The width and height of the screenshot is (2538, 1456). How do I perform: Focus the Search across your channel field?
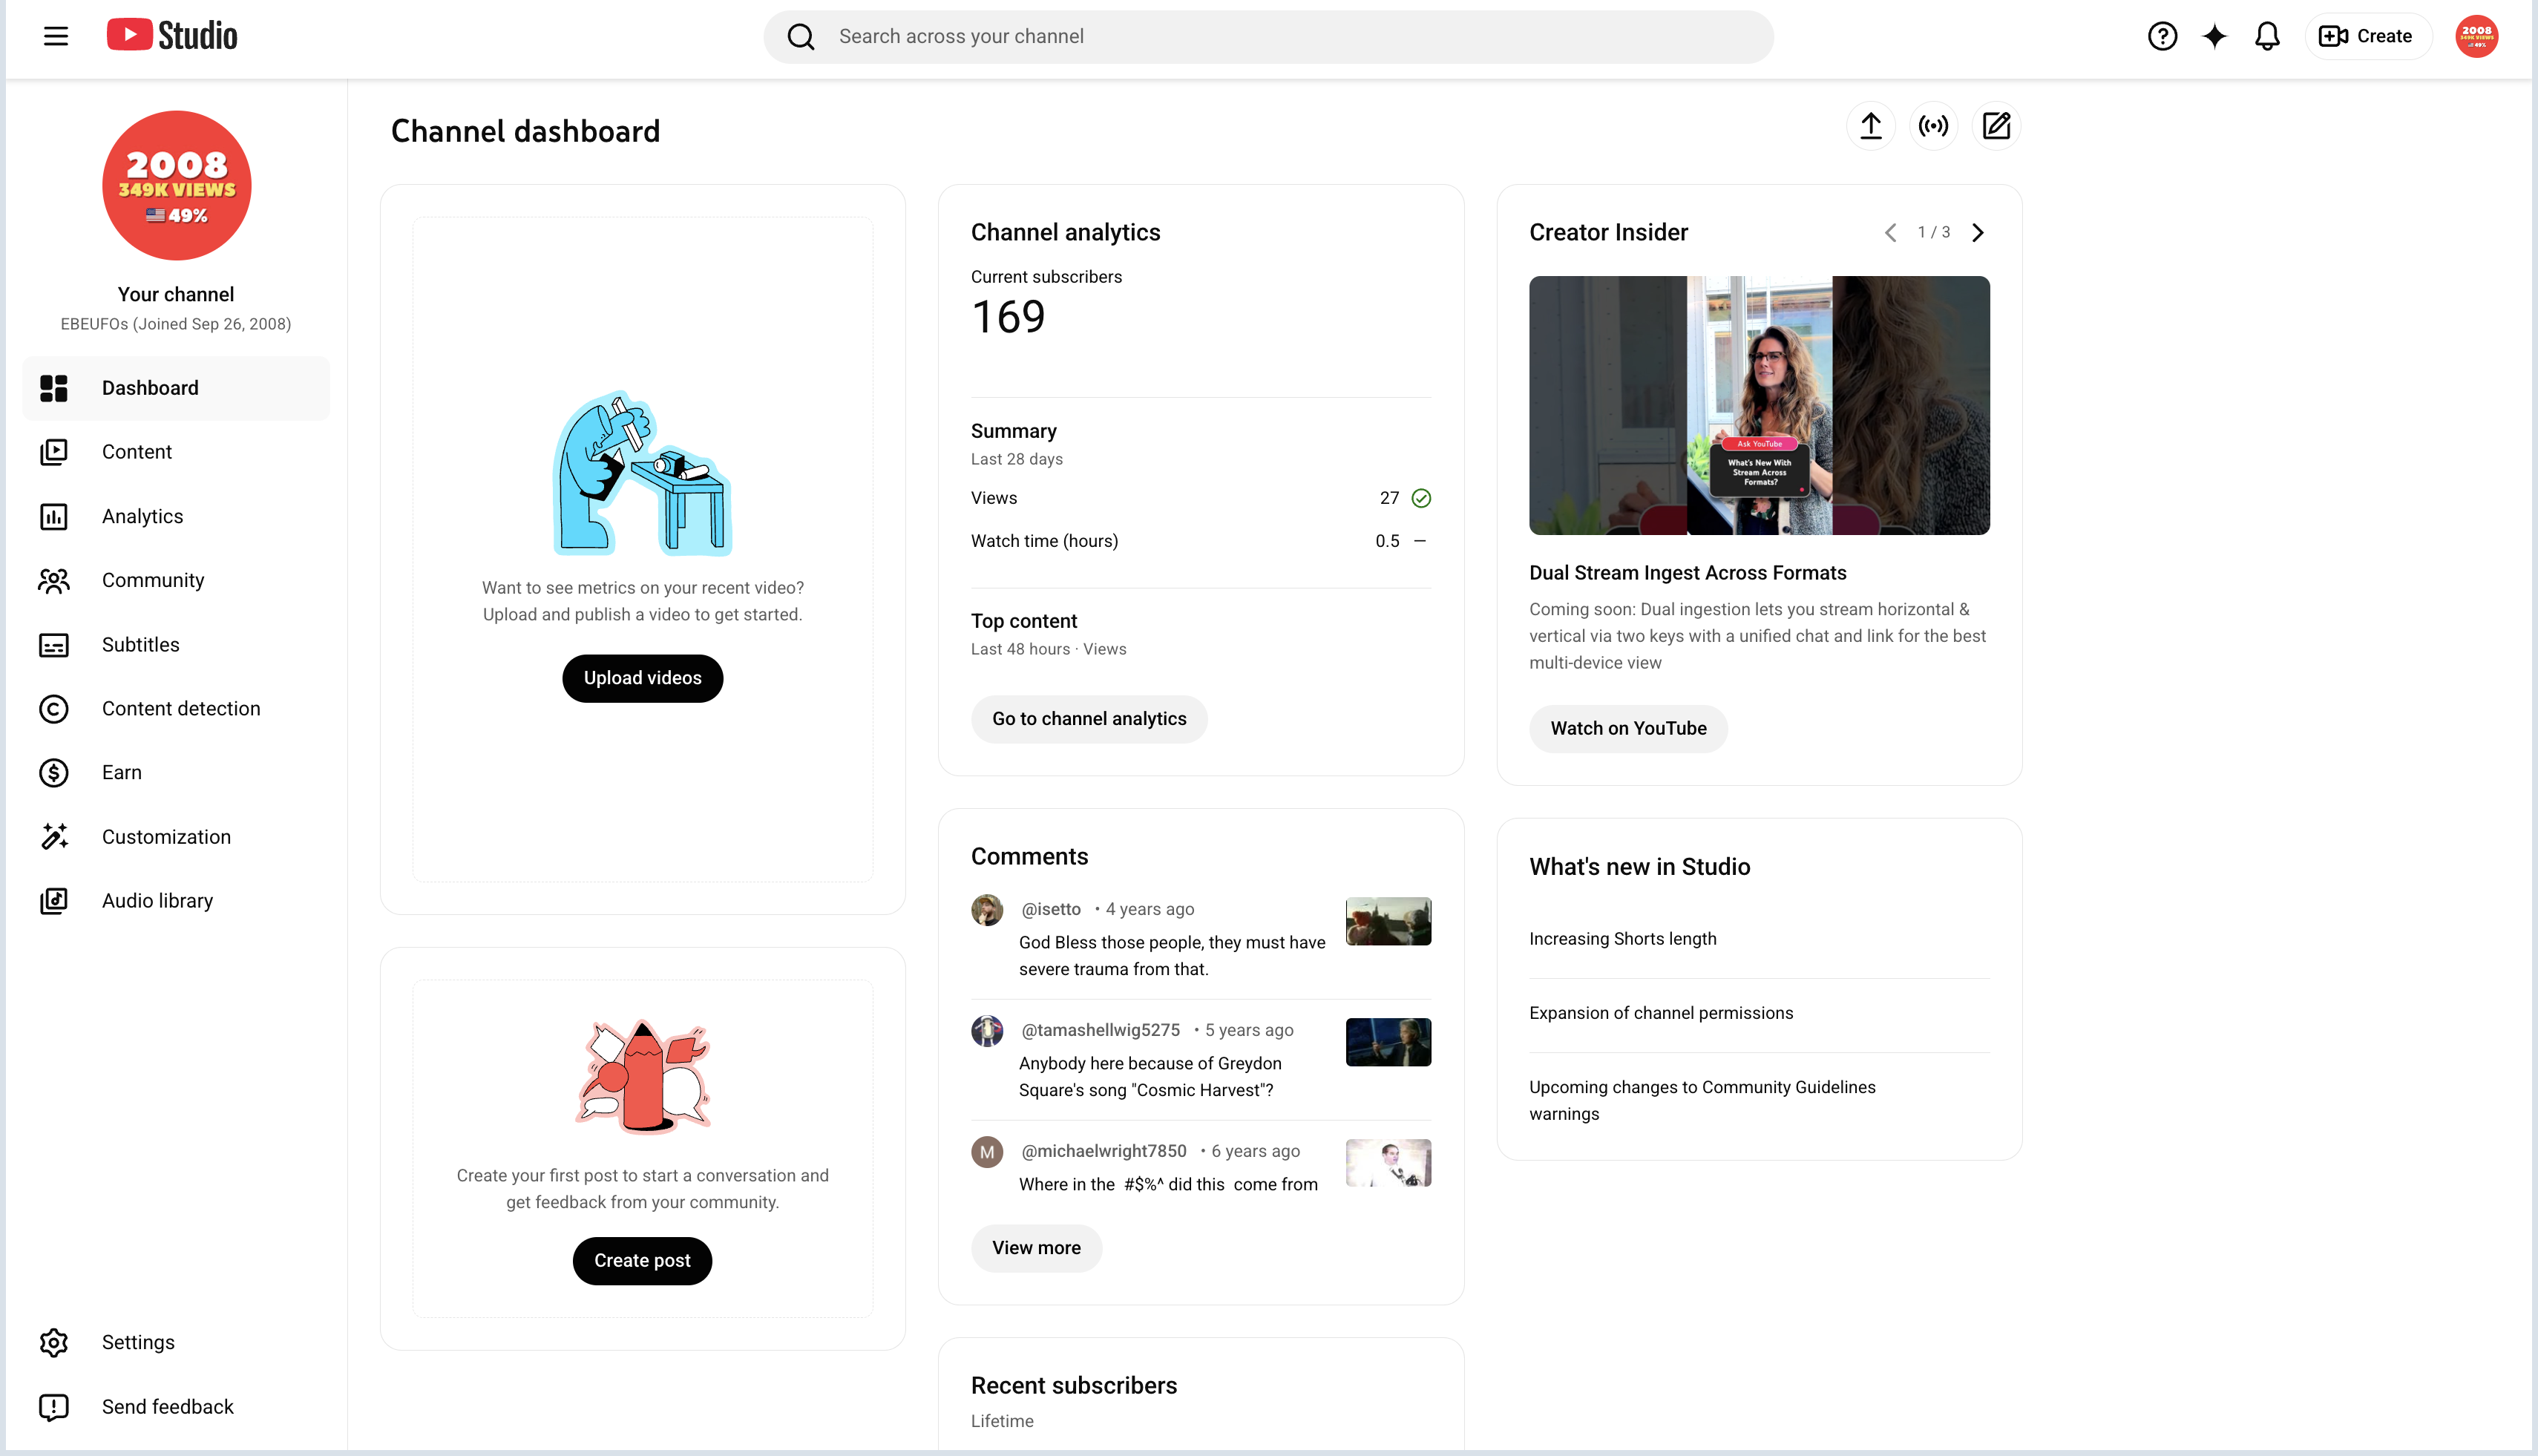tap(1268, 37)
